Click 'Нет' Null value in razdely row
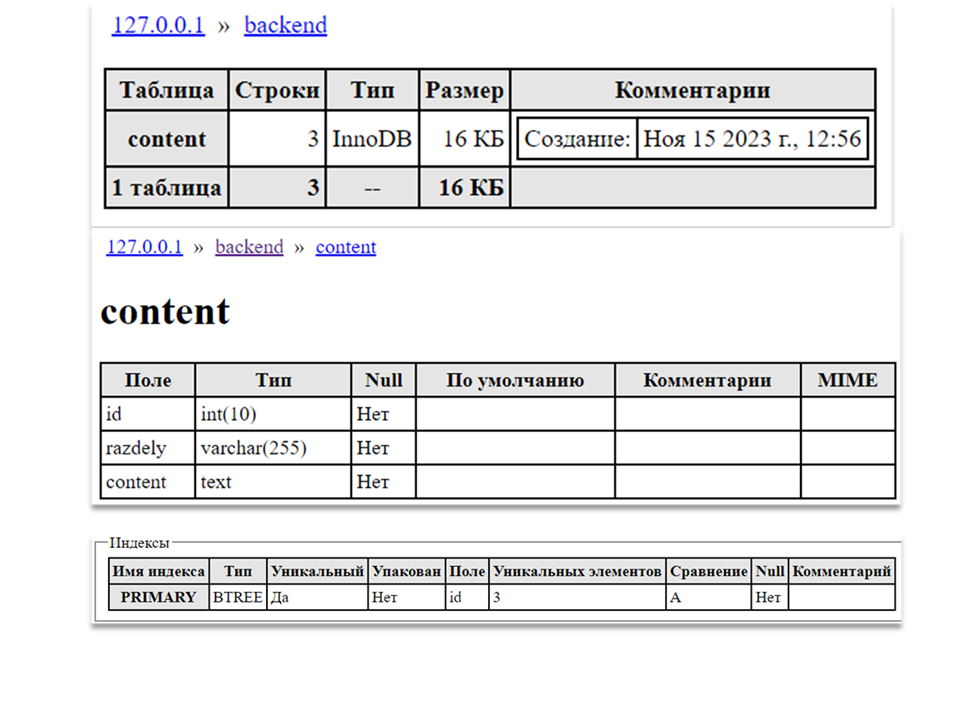The width and height of the screenshot is (960, 720). pyautogui.click(x=384, y=448)
